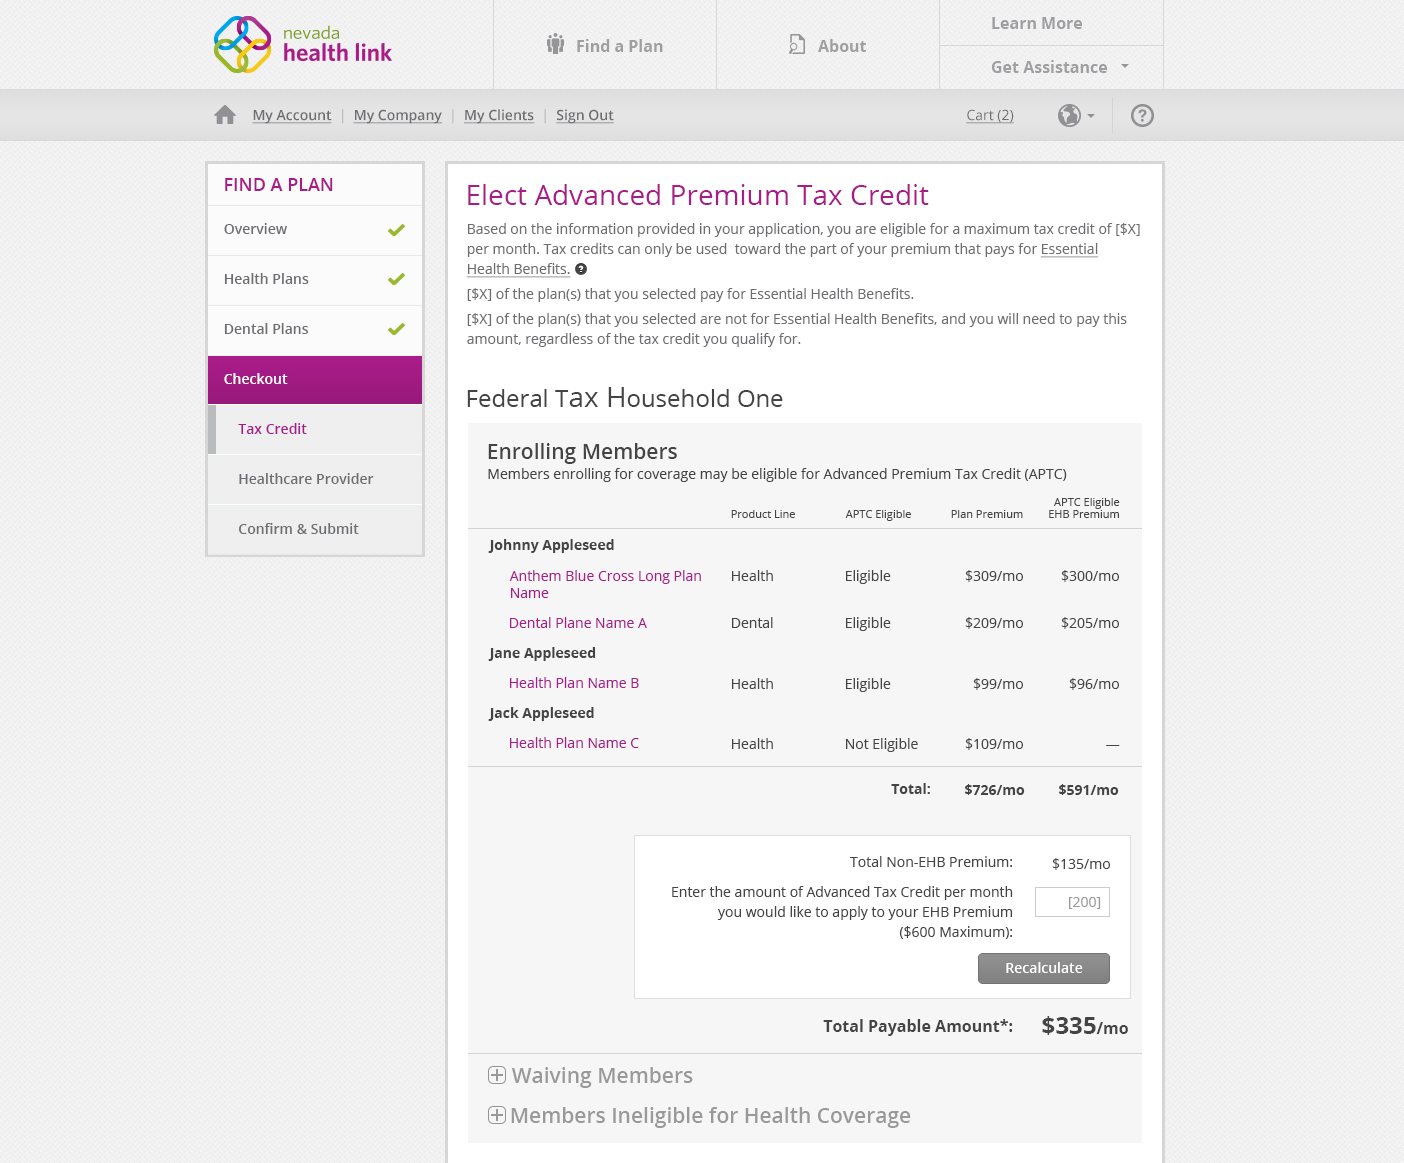Screen dimensions: 1404x1163
Task: Open the Find a Plan menu
Action: pyautogui.click(x=605, y=45)
